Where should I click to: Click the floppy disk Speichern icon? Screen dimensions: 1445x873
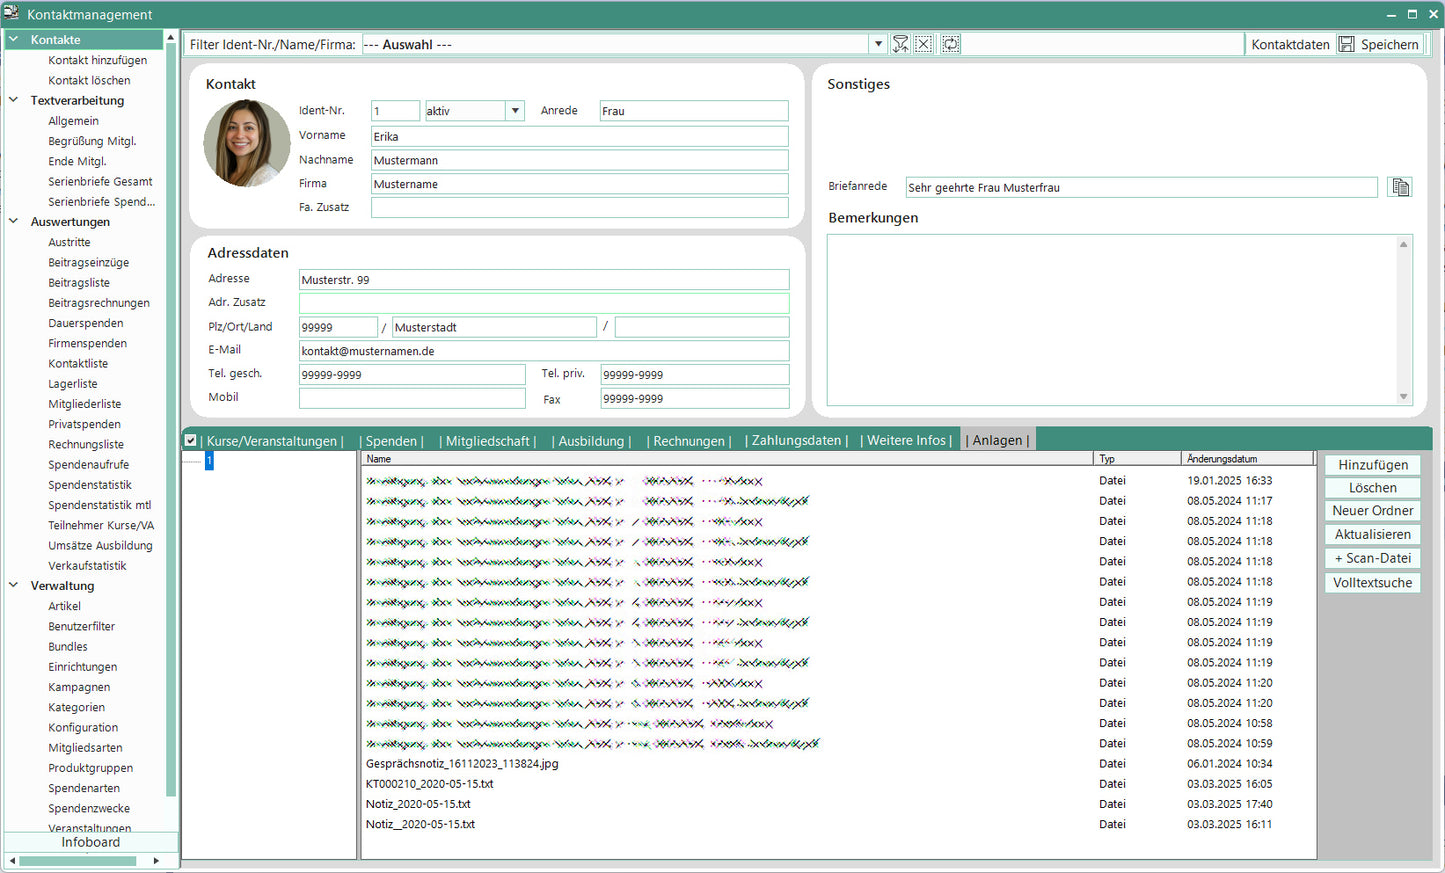tap(1347, 44)
